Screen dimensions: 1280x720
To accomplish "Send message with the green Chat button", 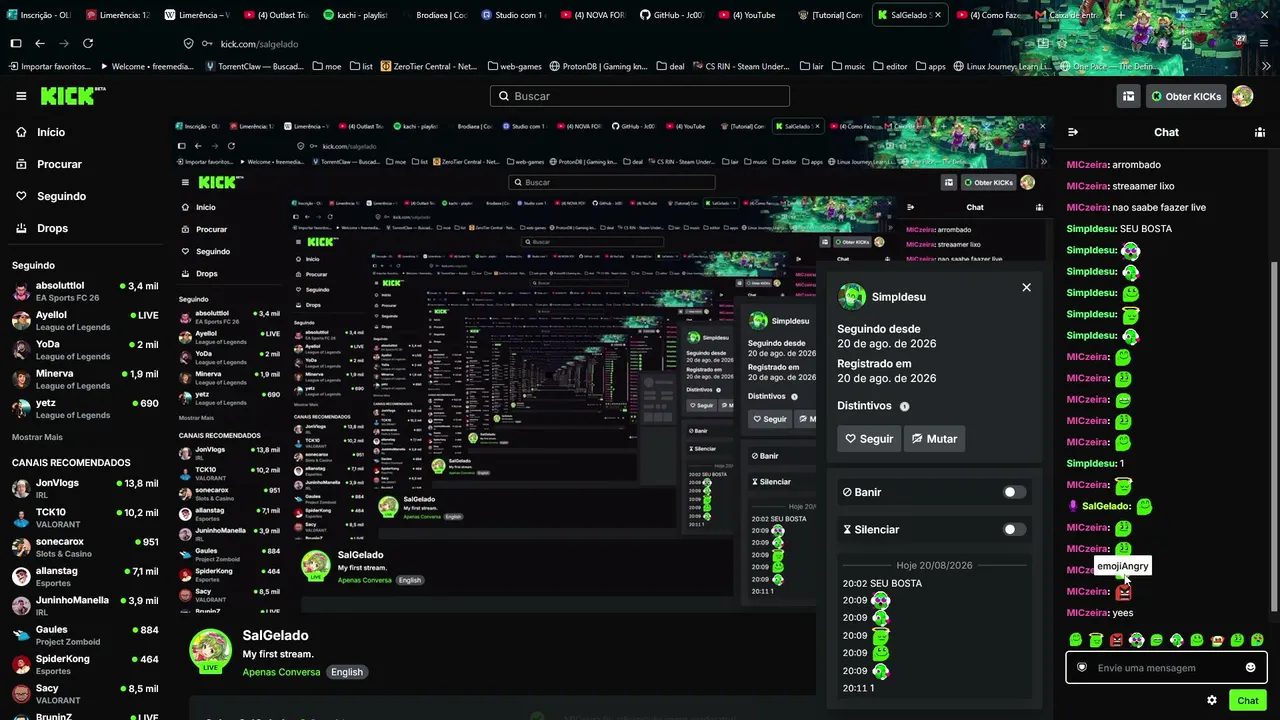I will [1247, 700].
